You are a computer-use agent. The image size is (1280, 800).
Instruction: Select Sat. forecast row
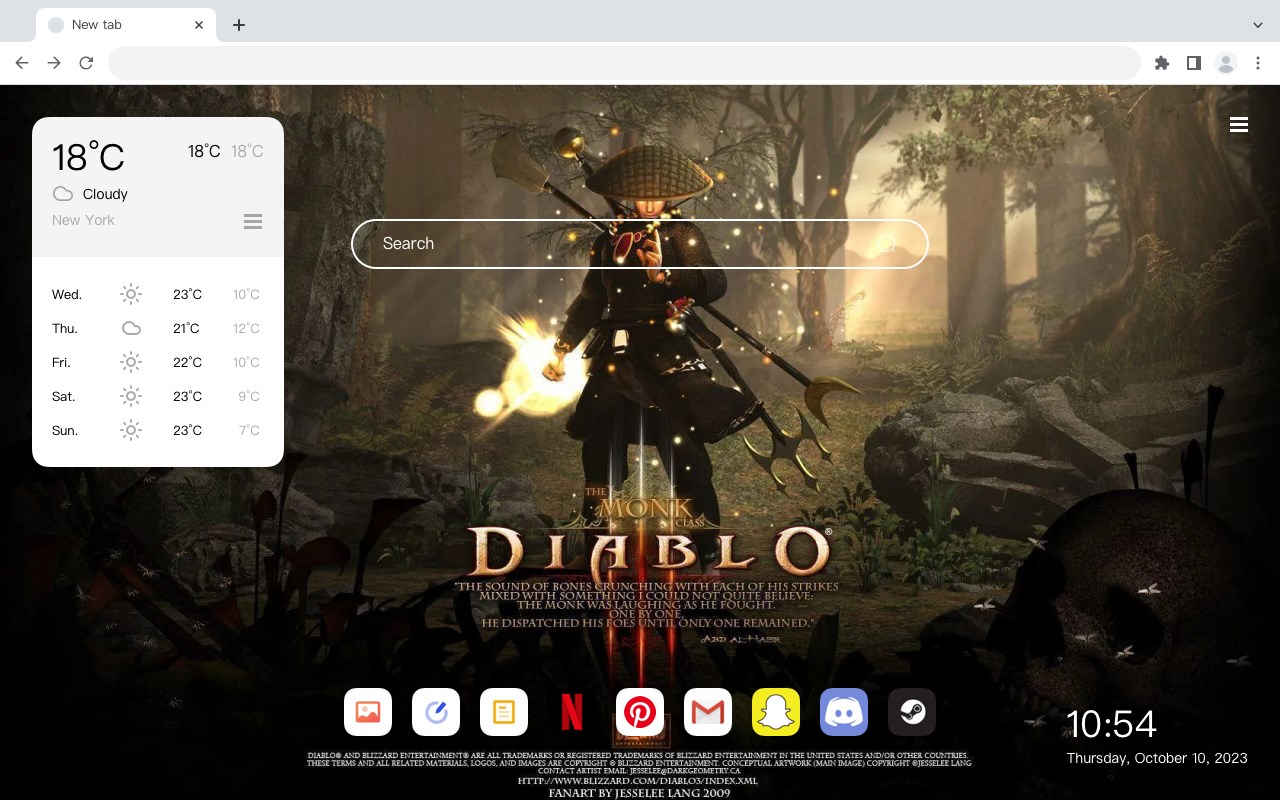[x=158, y=396]
